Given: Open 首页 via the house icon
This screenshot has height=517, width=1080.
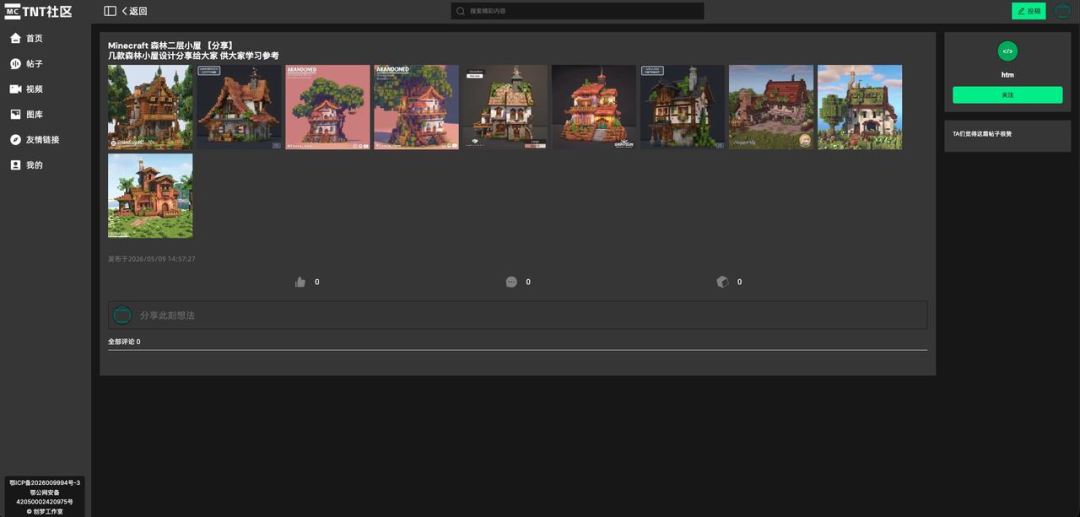Looking at the screenshot, I should tap(15, 38).
